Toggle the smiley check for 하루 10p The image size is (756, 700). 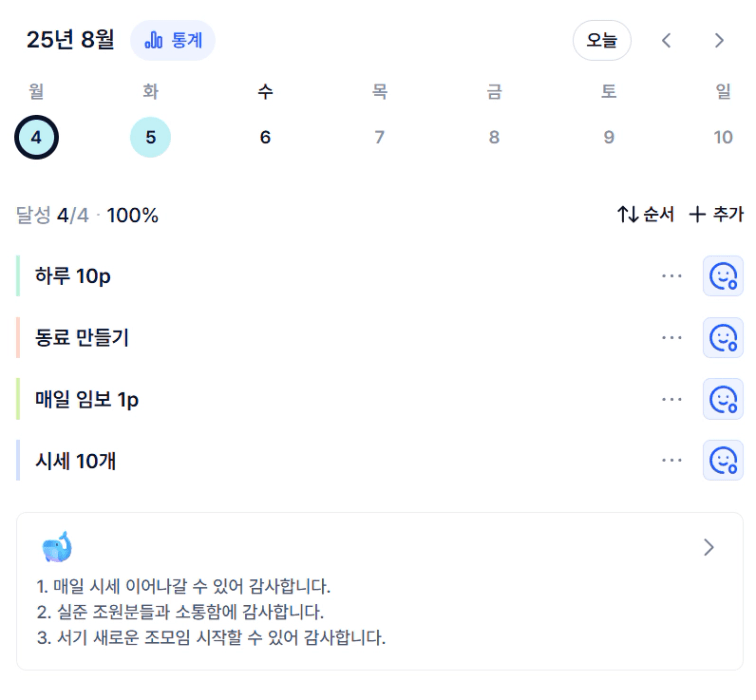pyautogui.click(x=723, y=276)
